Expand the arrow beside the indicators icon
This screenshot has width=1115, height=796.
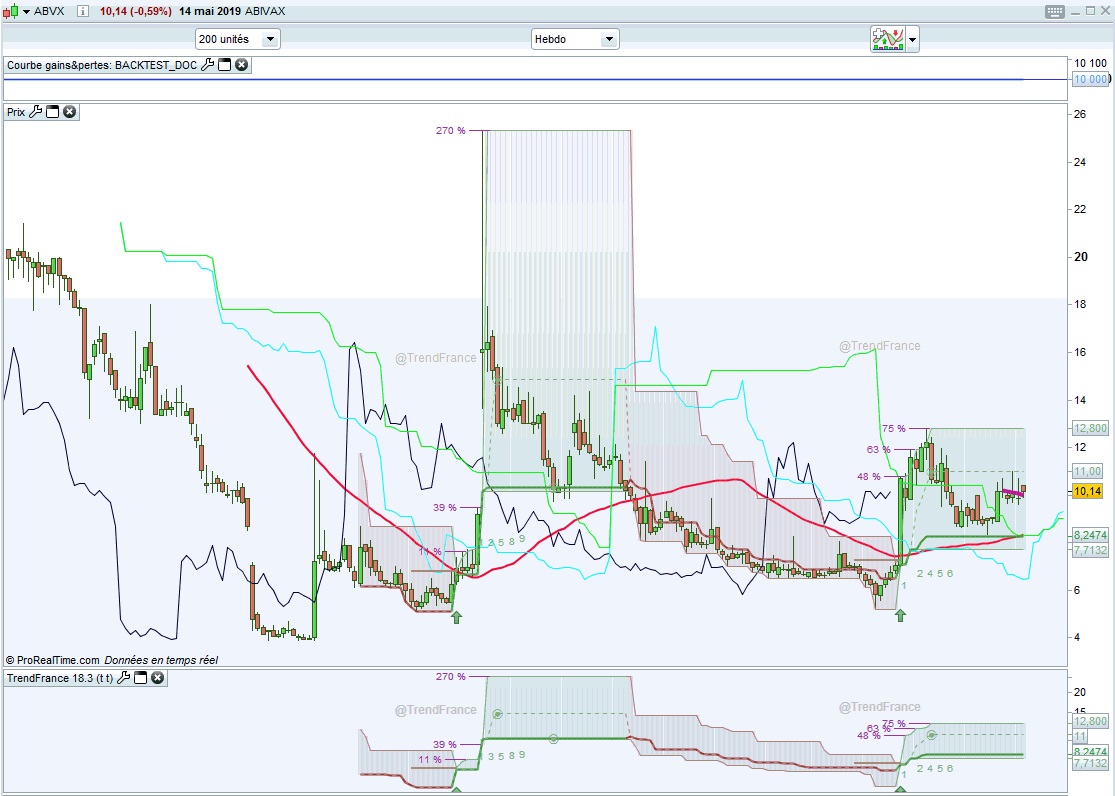click(912, 39)
